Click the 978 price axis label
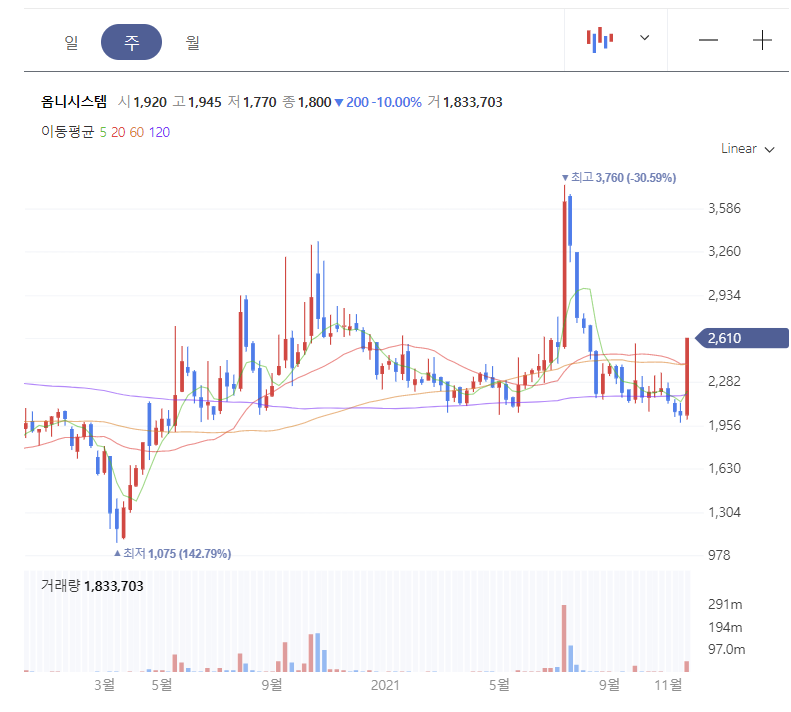Viewport: 791px width, 712px height. 719,556
